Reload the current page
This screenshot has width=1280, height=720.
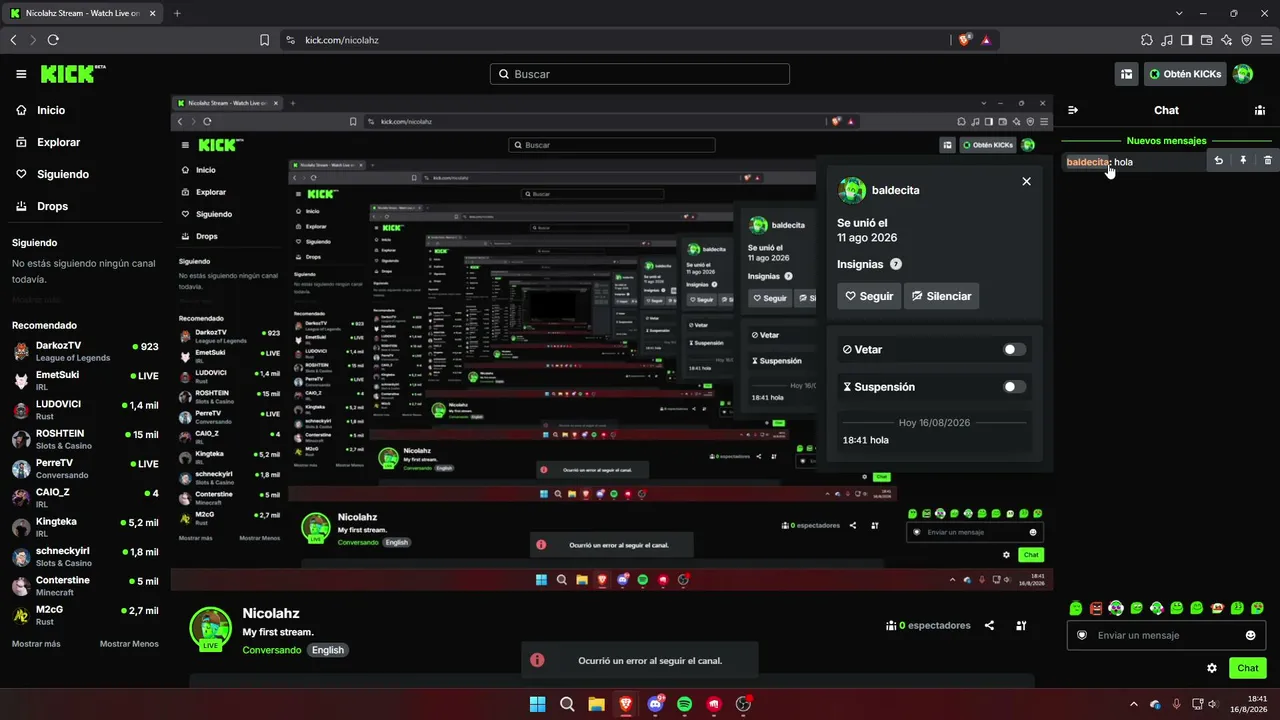[x=53, y=40]
